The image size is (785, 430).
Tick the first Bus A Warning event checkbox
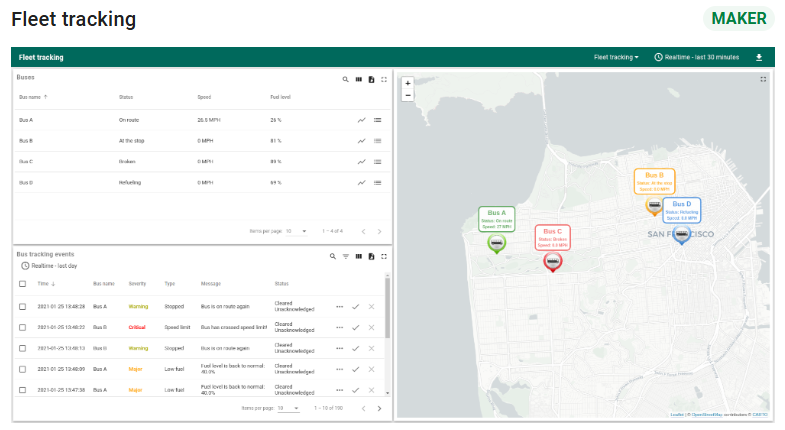[x=22, y=306]
